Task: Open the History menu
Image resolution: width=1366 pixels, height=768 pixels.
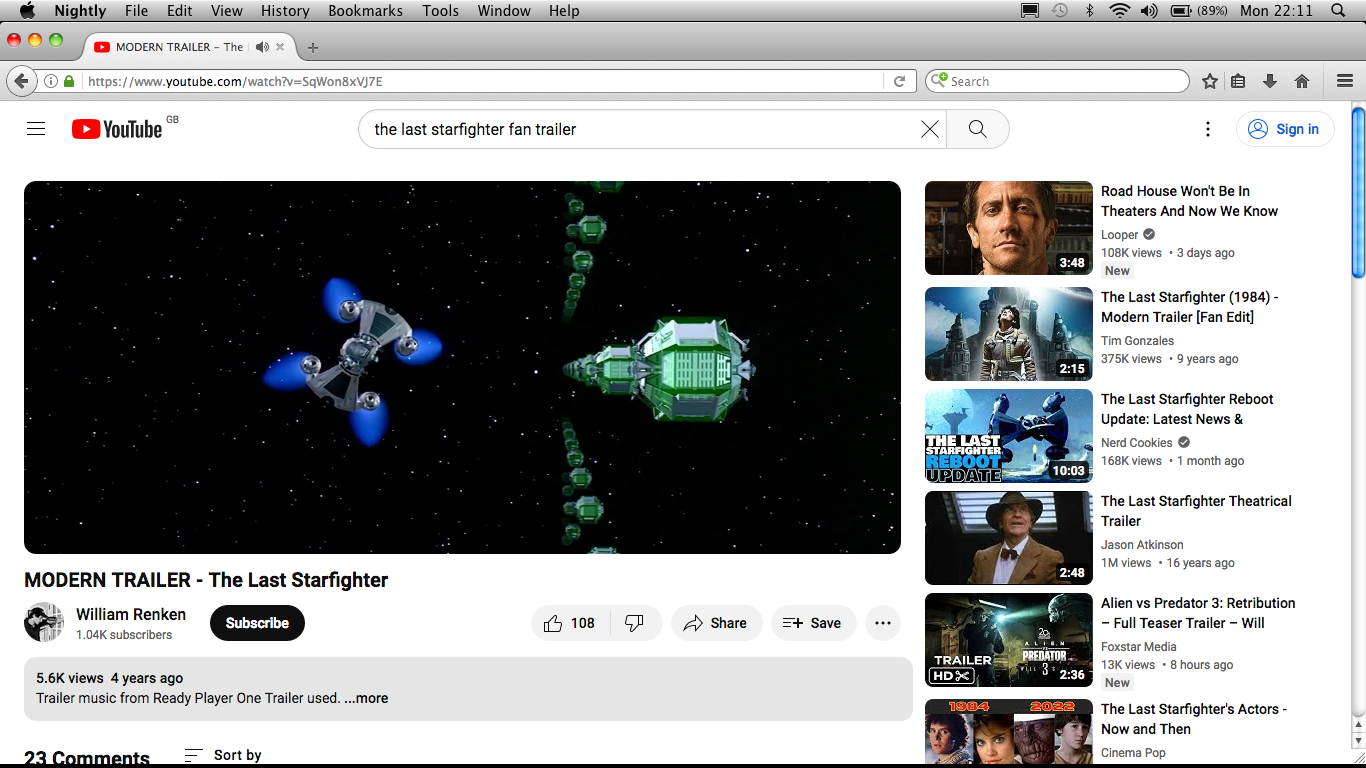Action: pos(285,11)
